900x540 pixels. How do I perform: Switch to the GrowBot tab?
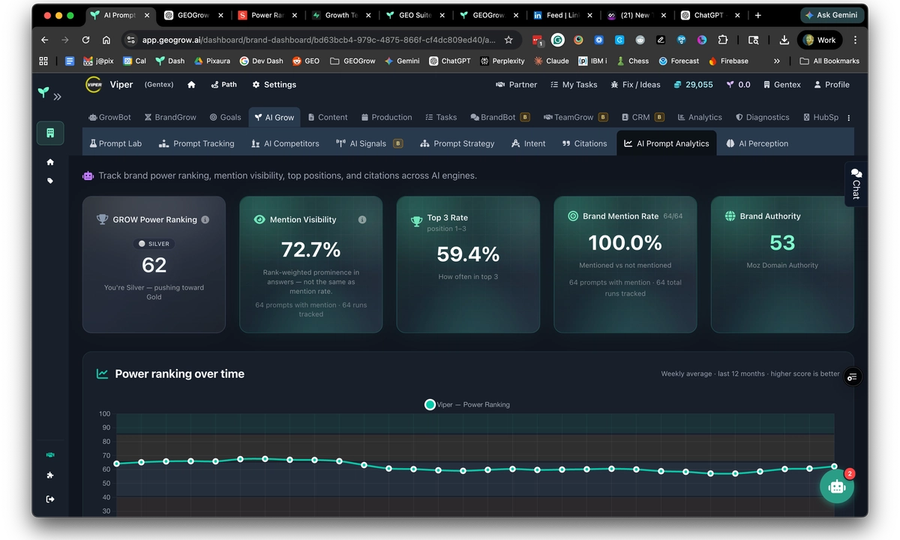[110, 117]
